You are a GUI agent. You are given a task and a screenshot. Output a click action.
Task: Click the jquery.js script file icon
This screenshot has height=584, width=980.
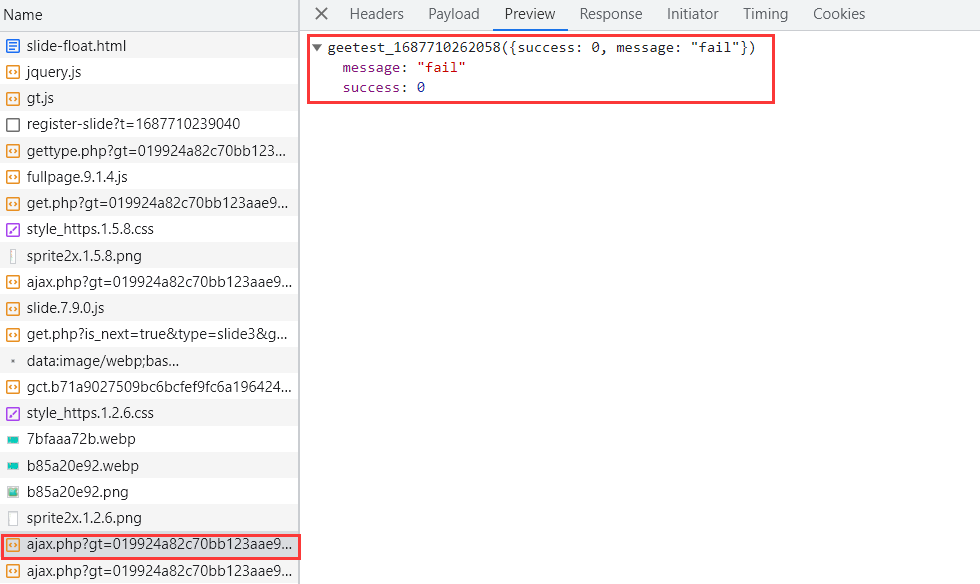coord(13,72)
